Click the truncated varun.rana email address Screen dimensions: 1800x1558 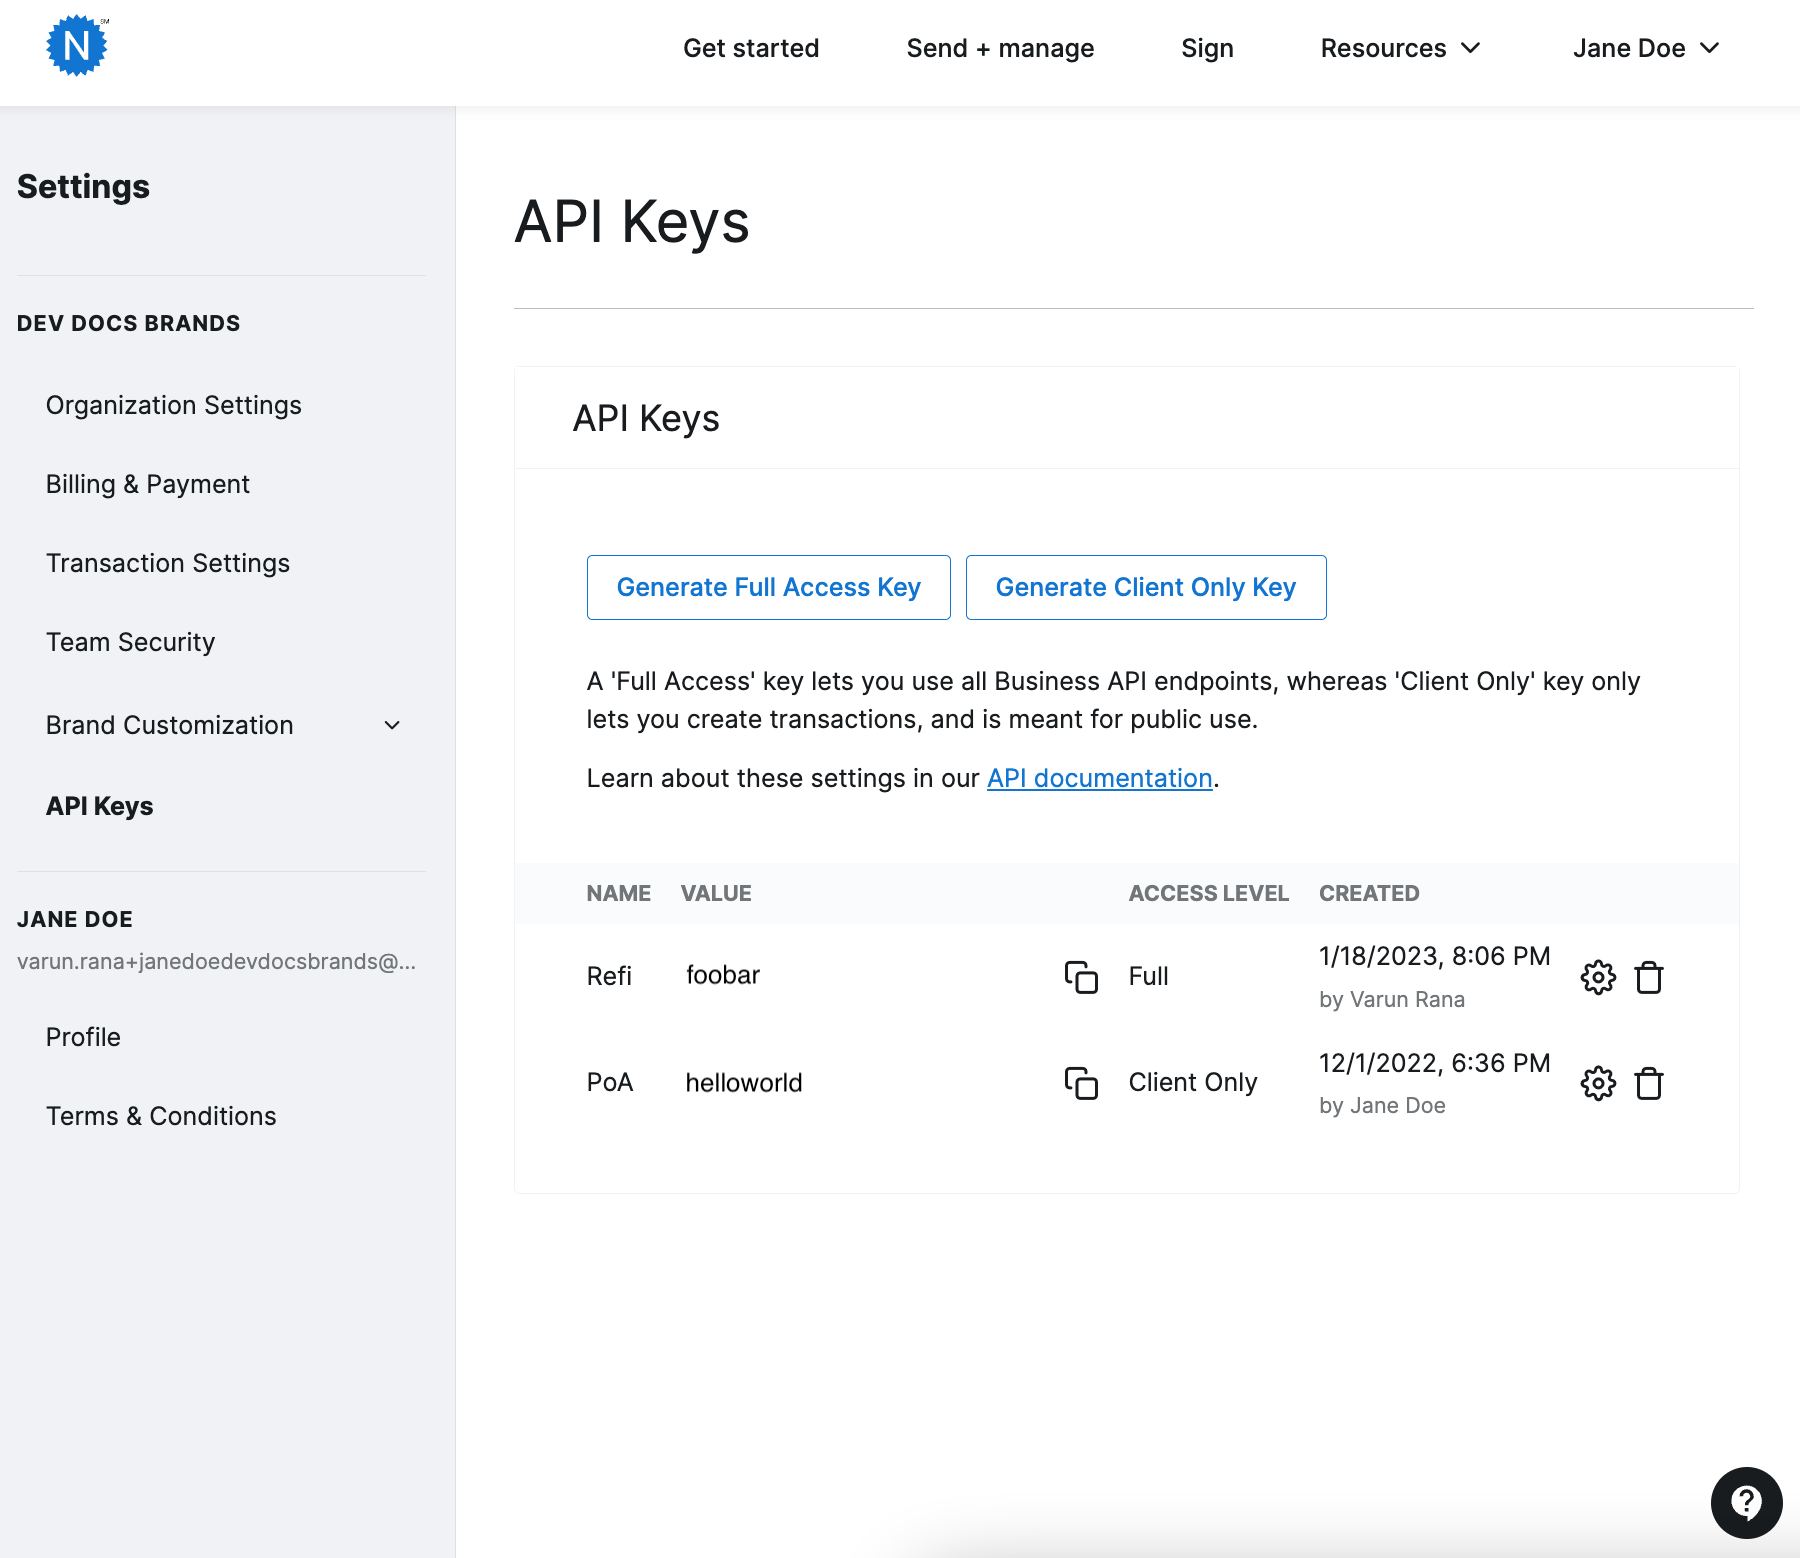[x=216, y=961]
